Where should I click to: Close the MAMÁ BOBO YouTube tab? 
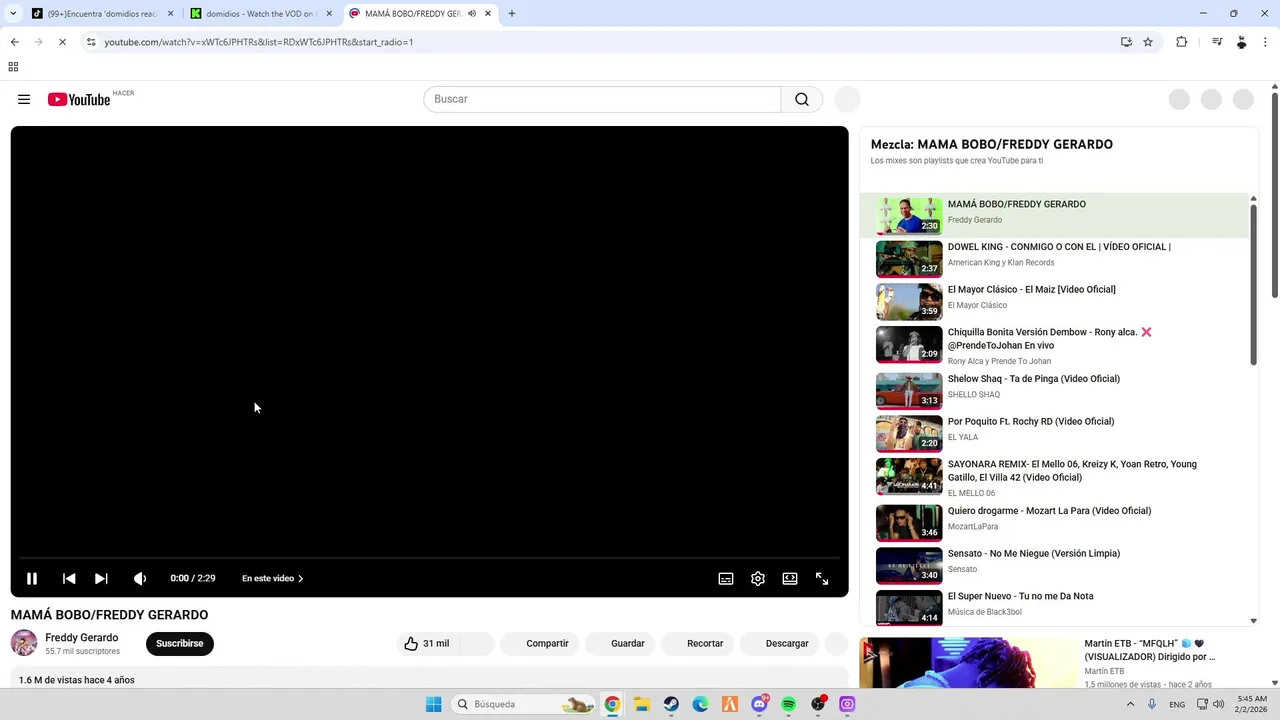click(x=488, y=14)
